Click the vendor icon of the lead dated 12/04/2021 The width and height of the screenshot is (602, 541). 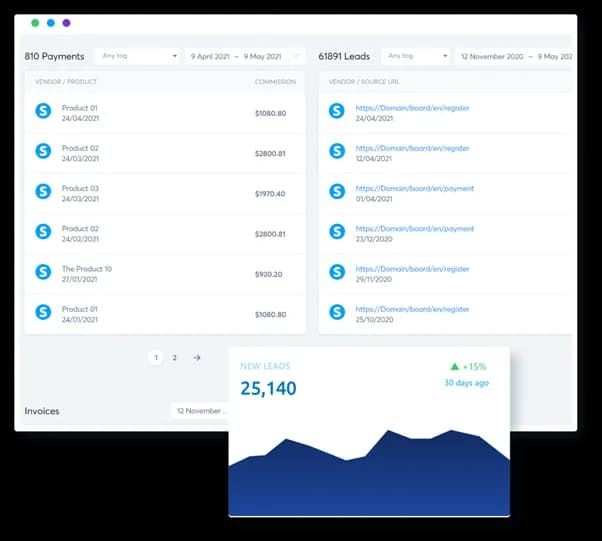point(337,151)
